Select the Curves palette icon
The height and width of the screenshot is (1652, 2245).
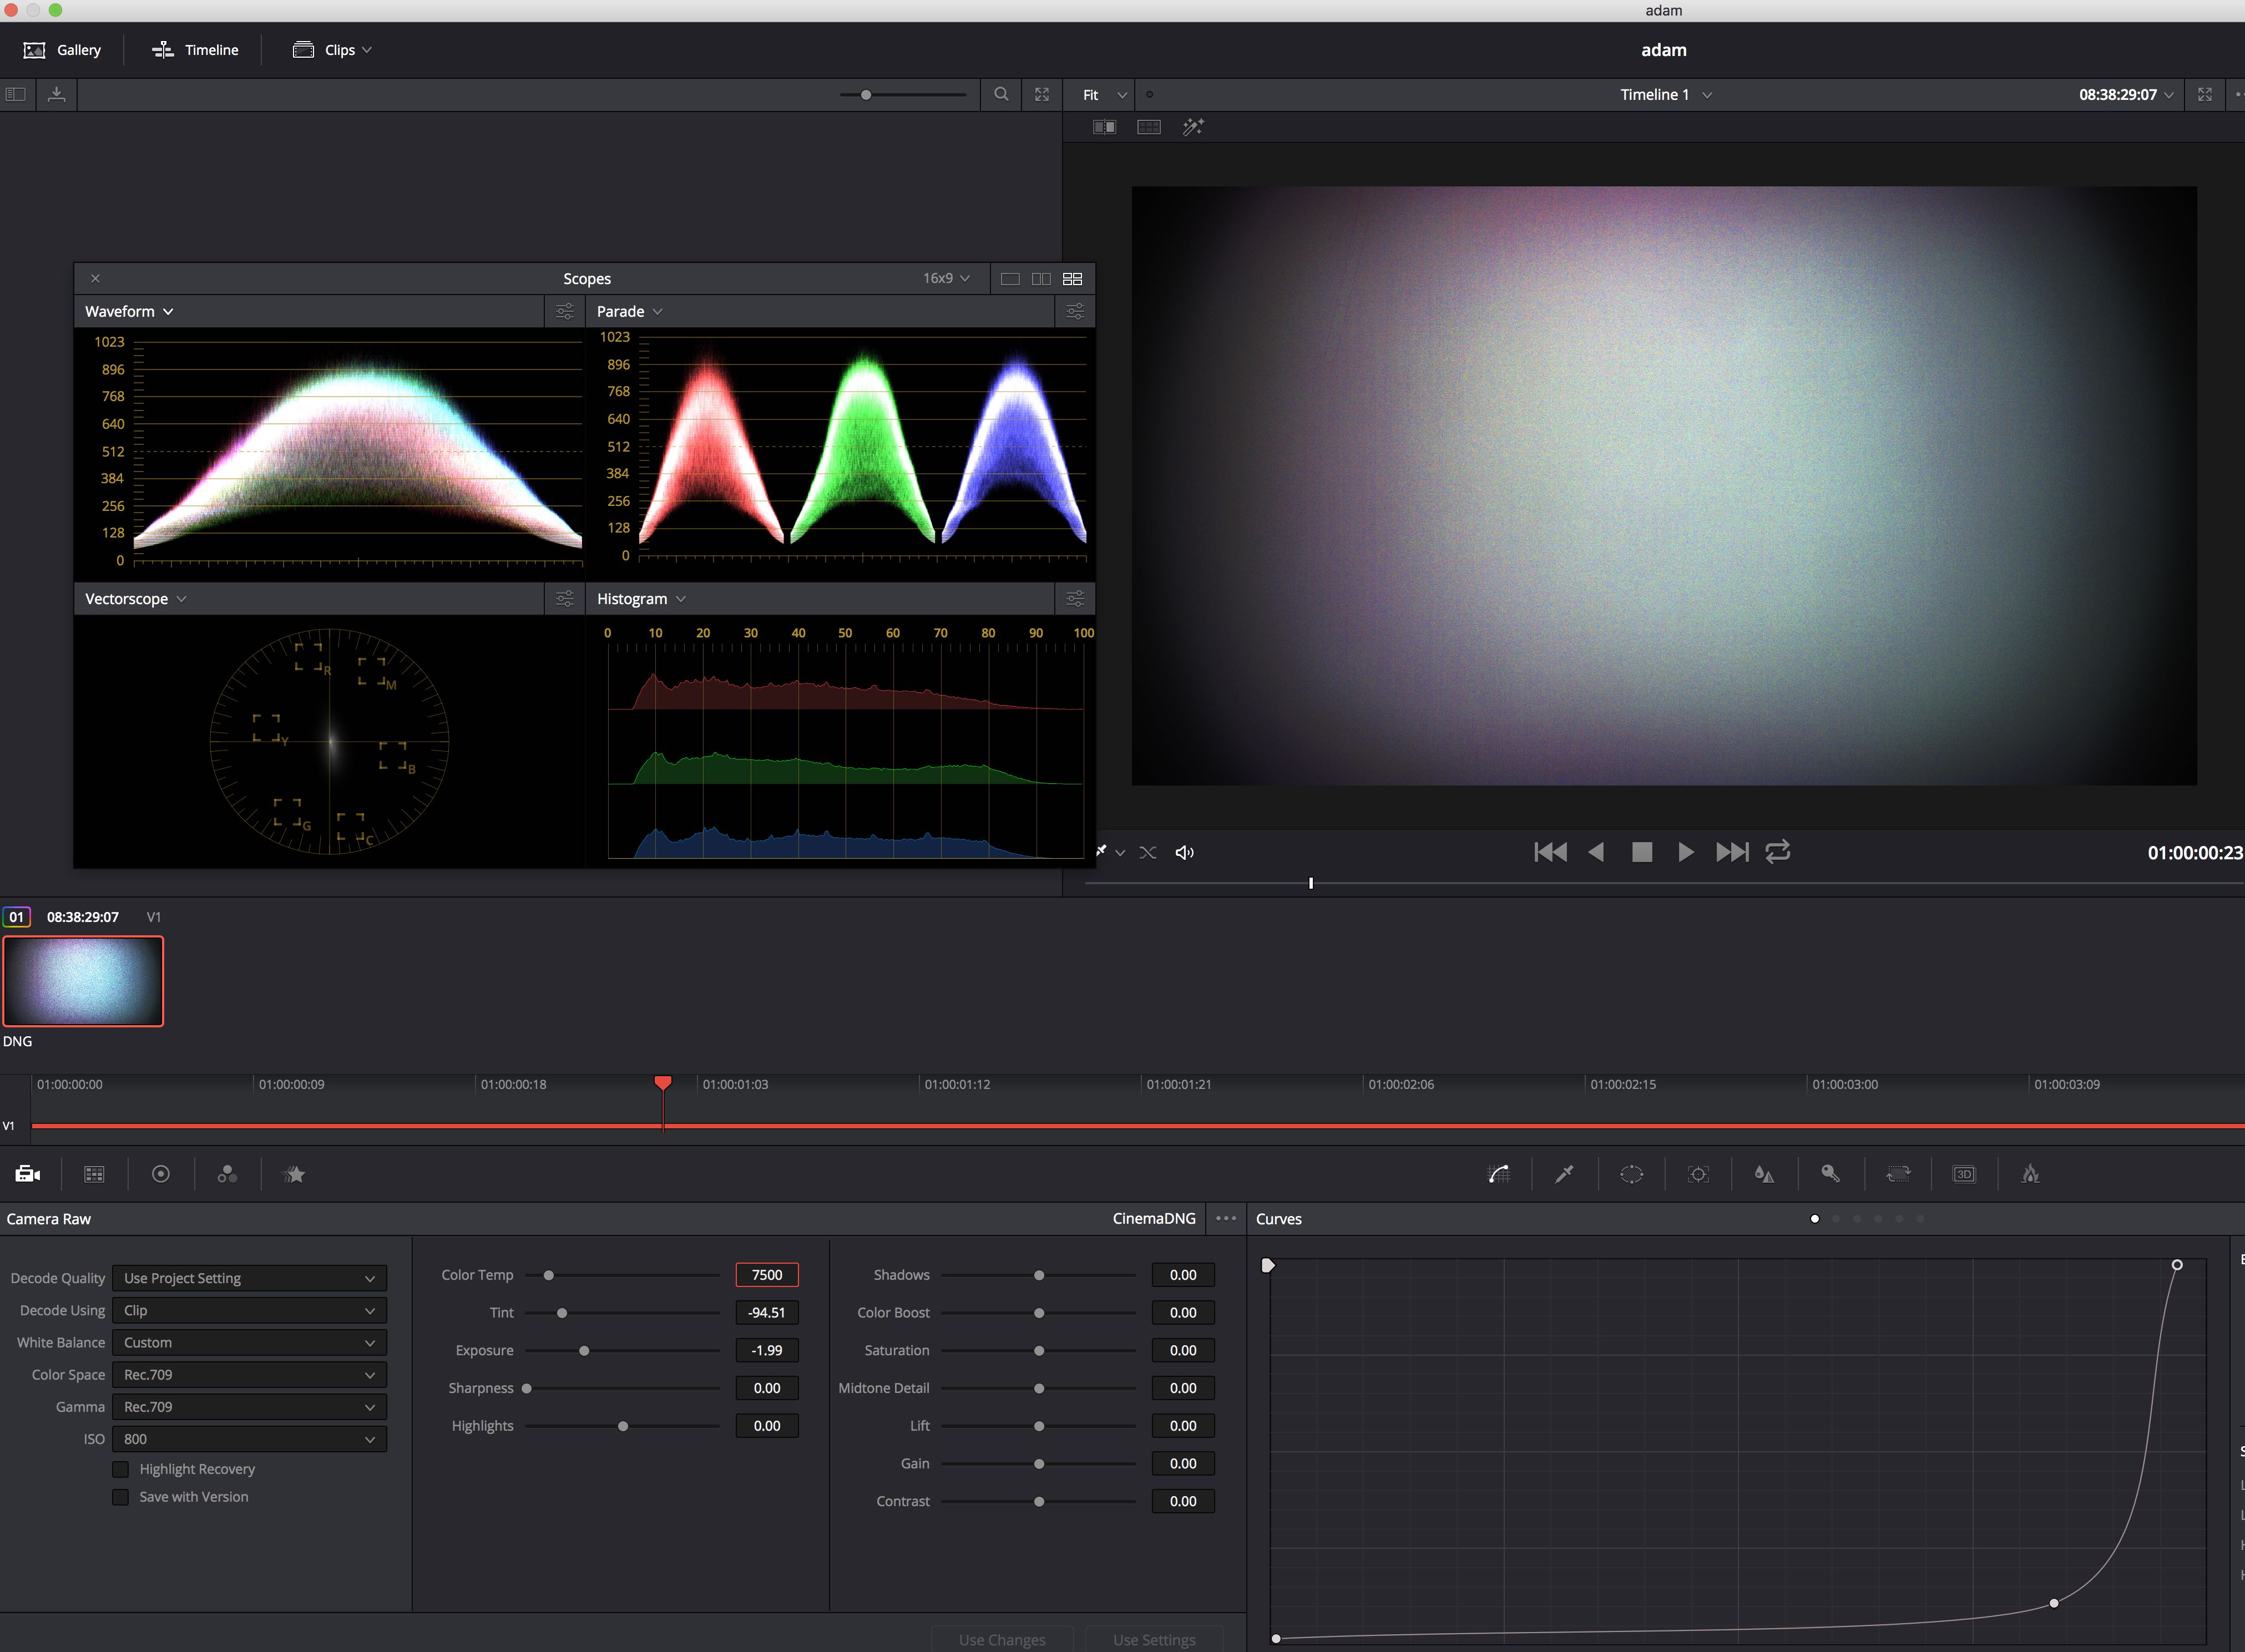[1498, 1174]
